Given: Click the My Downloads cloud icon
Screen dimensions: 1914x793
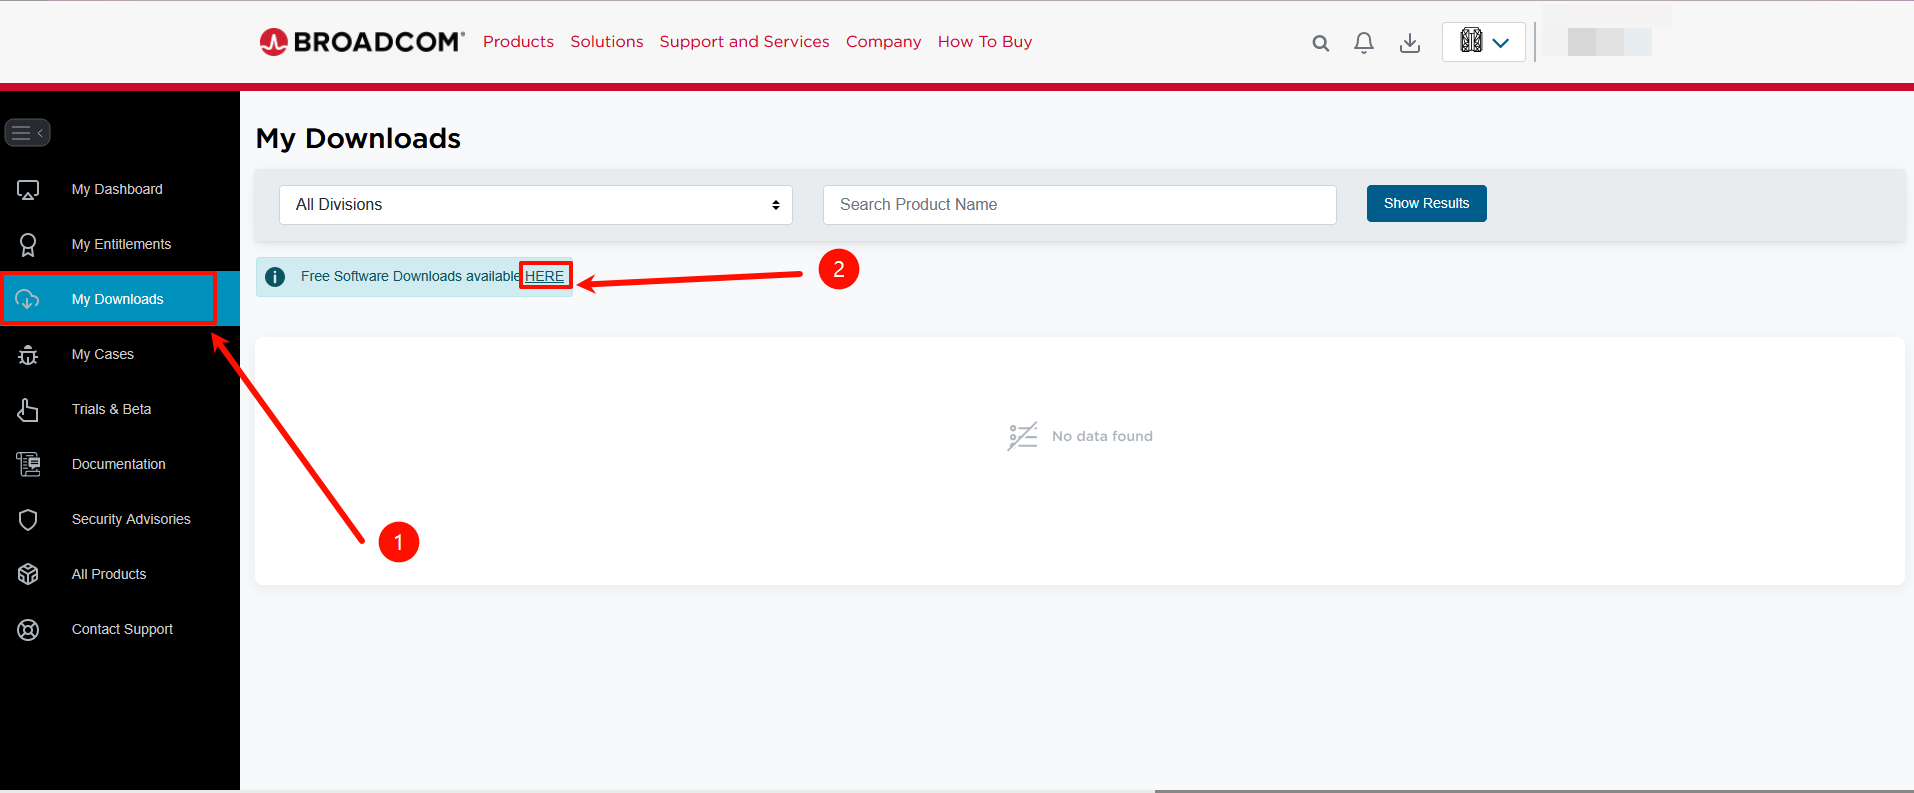Looking at the screenshot, I should coord(28,299).
